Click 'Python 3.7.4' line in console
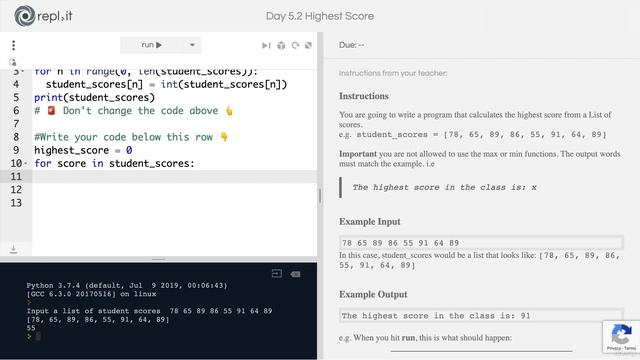Screen dimensions: 640x360 (x=127, y=285)
